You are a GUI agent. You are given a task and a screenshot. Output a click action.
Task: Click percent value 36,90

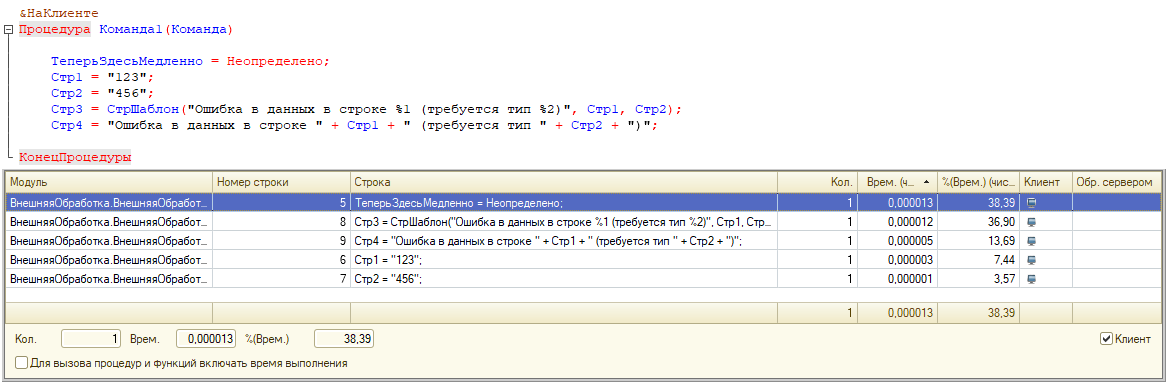(x=1001, y=221)
